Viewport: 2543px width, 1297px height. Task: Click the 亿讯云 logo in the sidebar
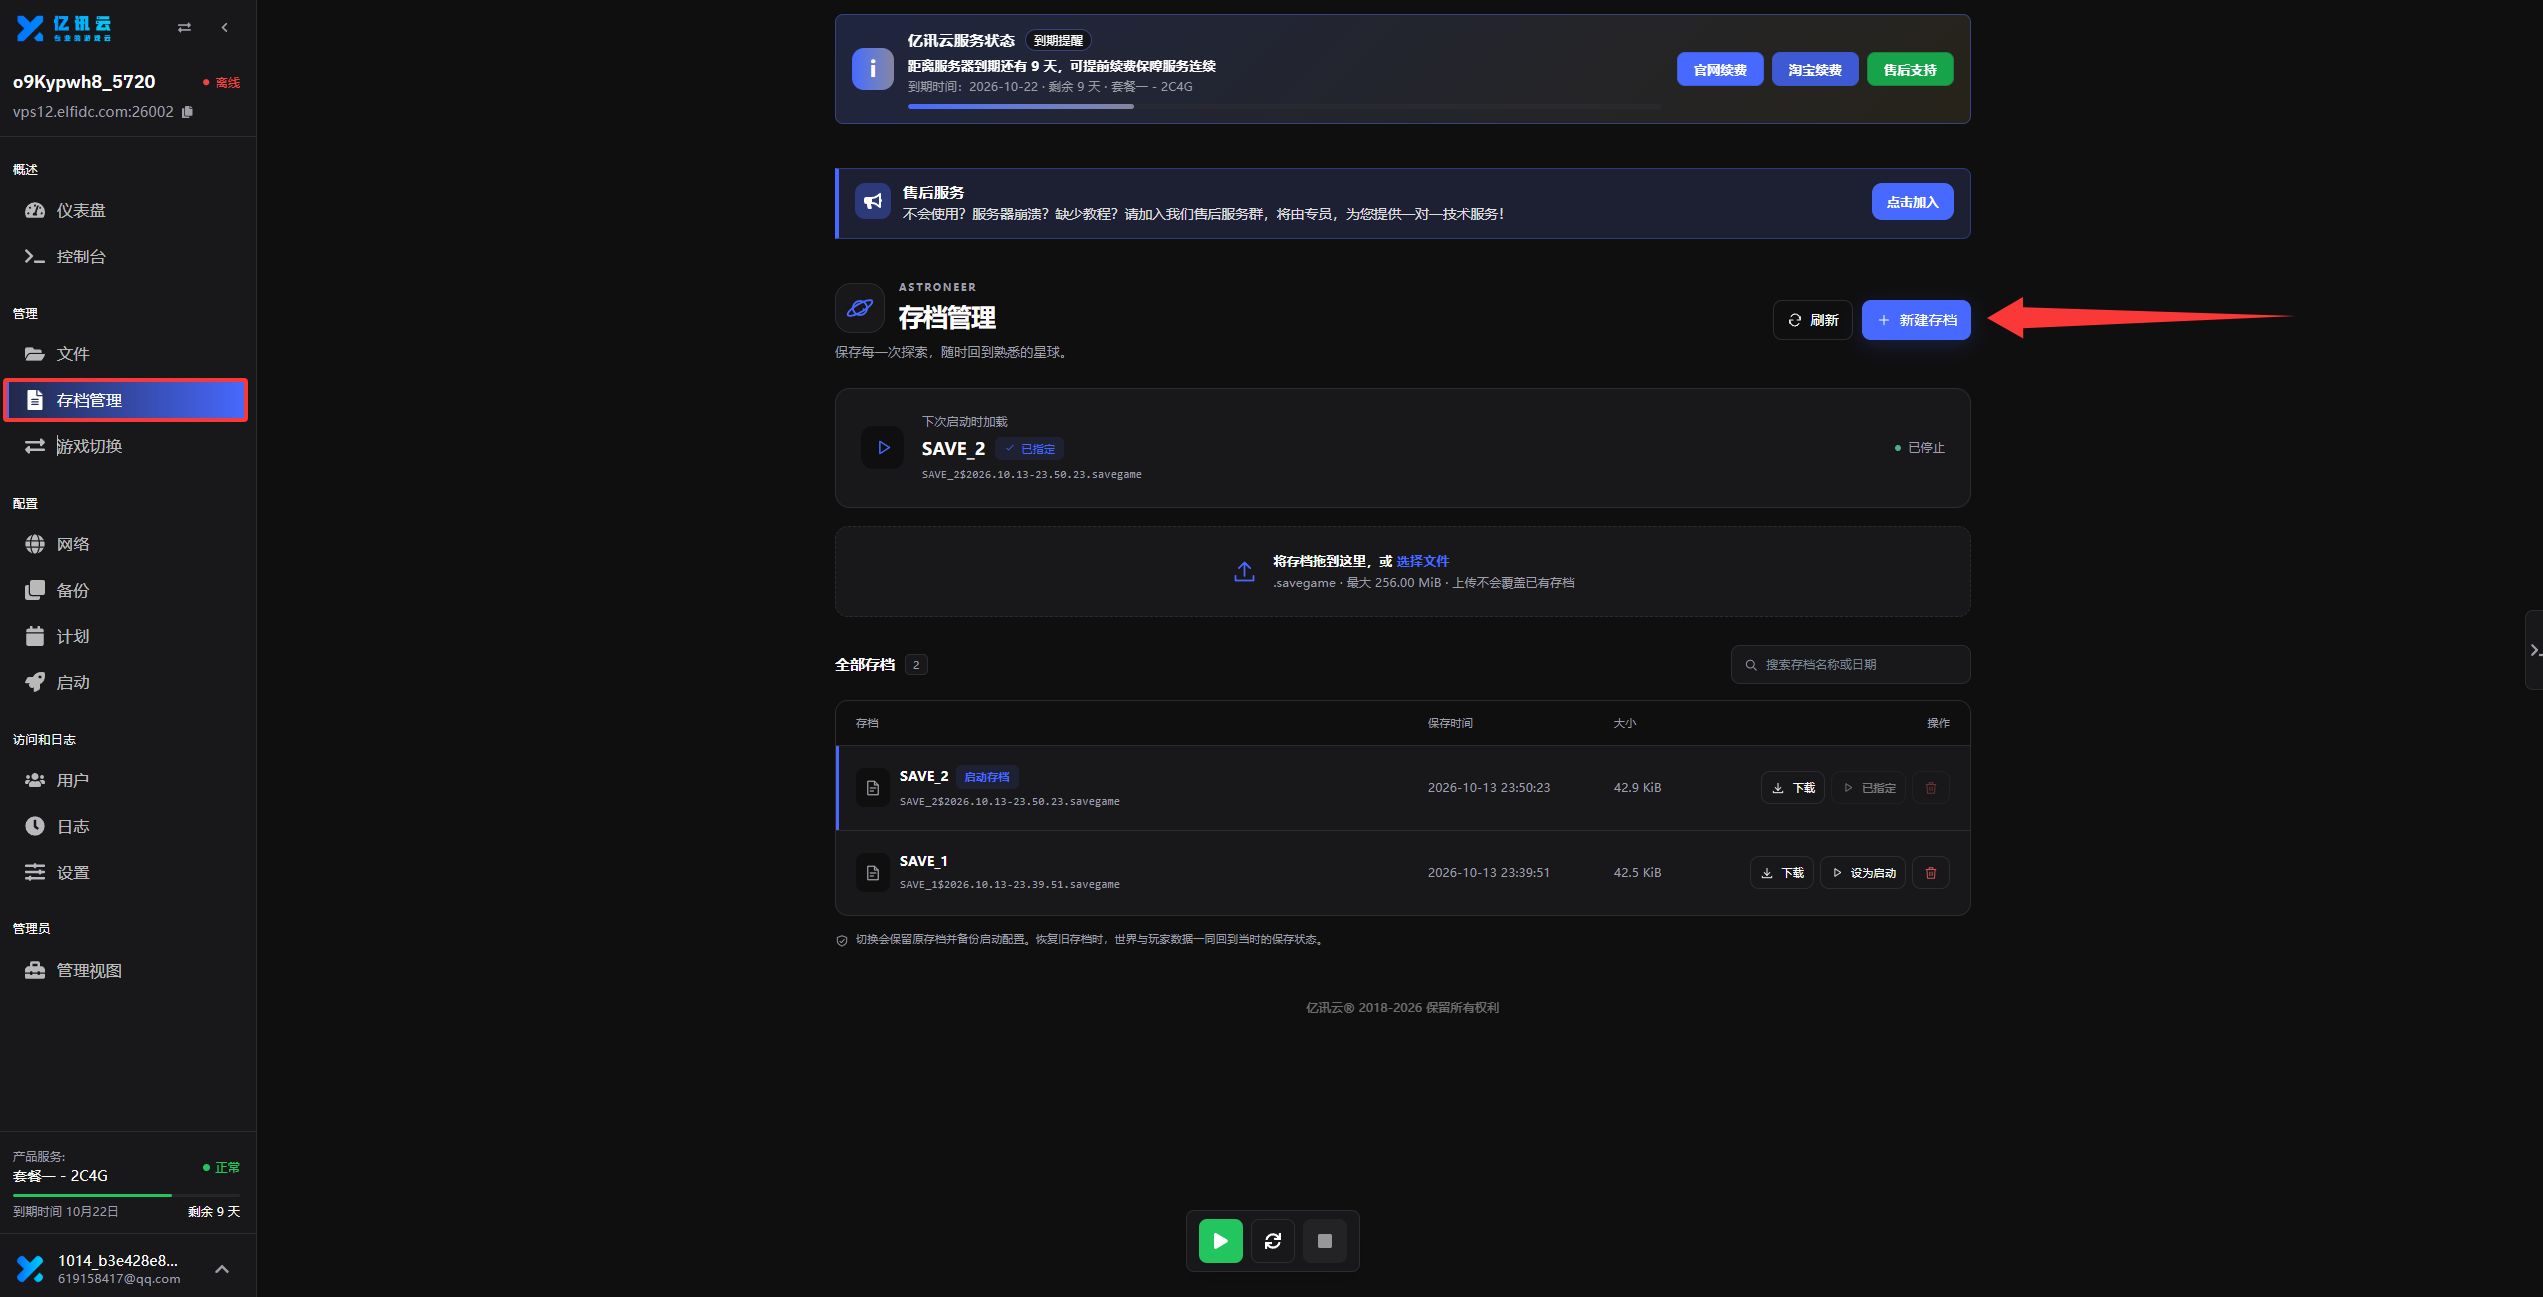64,28
